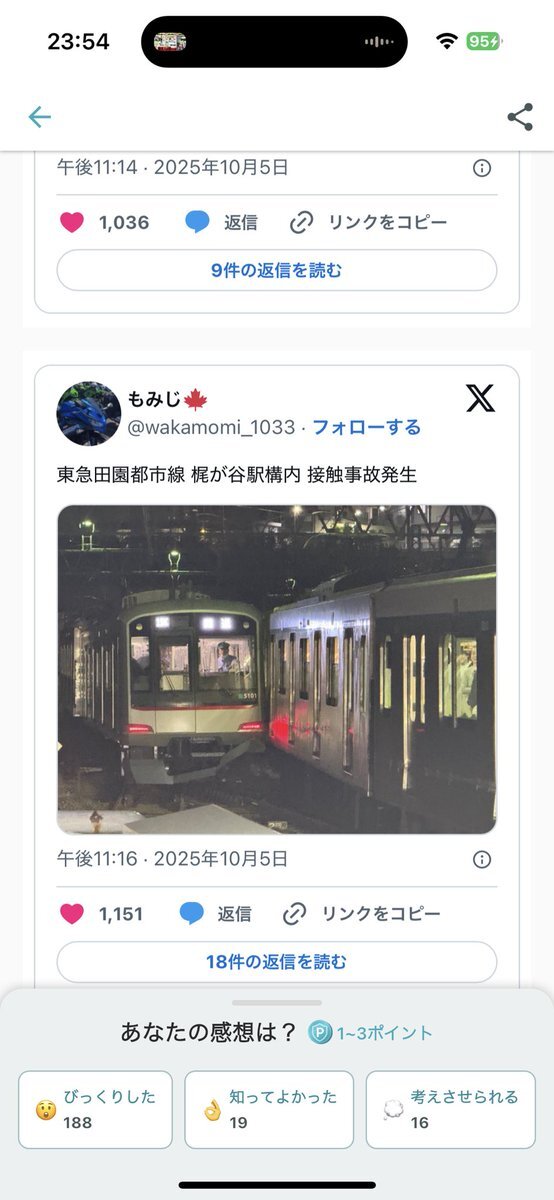The image size is (554, 1200).
Task: Tap the back arrow icon
Action: pos(39,117)
